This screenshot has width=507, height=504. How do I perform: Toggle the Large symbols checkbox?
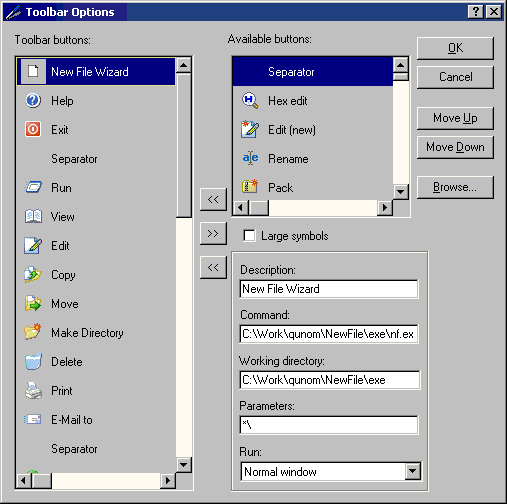click(249, 235)
